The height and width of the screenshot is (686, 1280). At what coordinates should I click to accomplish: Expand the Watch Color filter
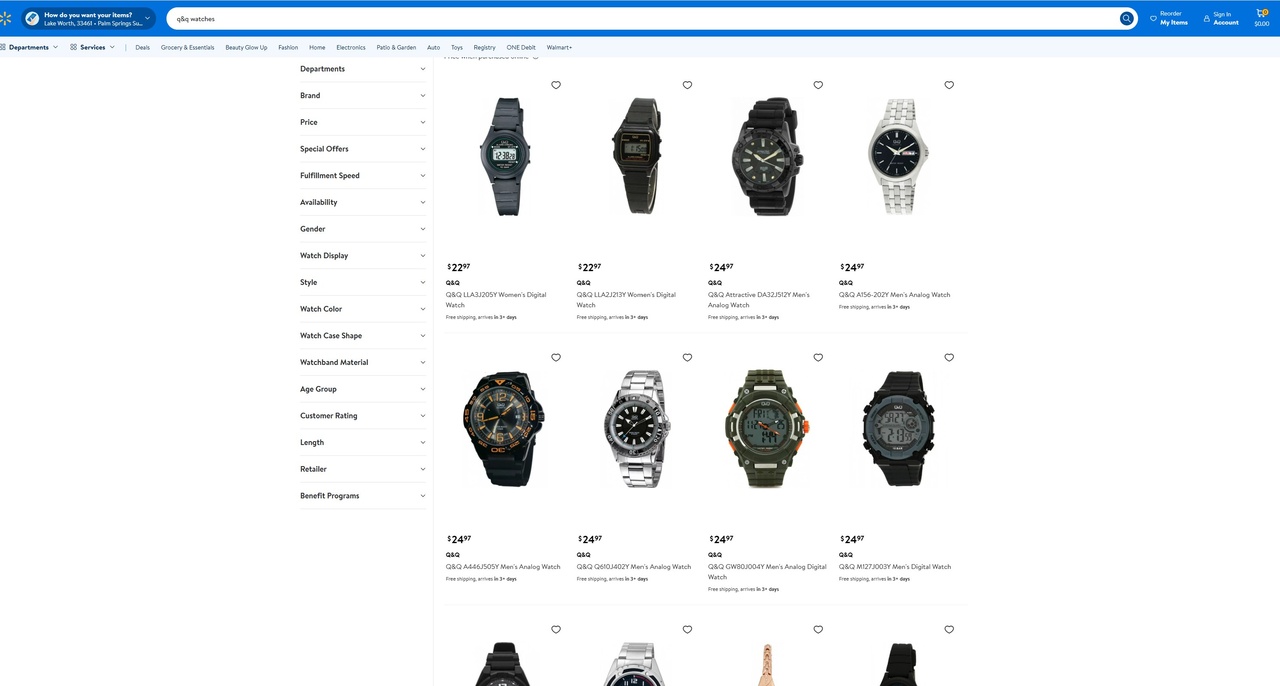coord(363,309)
